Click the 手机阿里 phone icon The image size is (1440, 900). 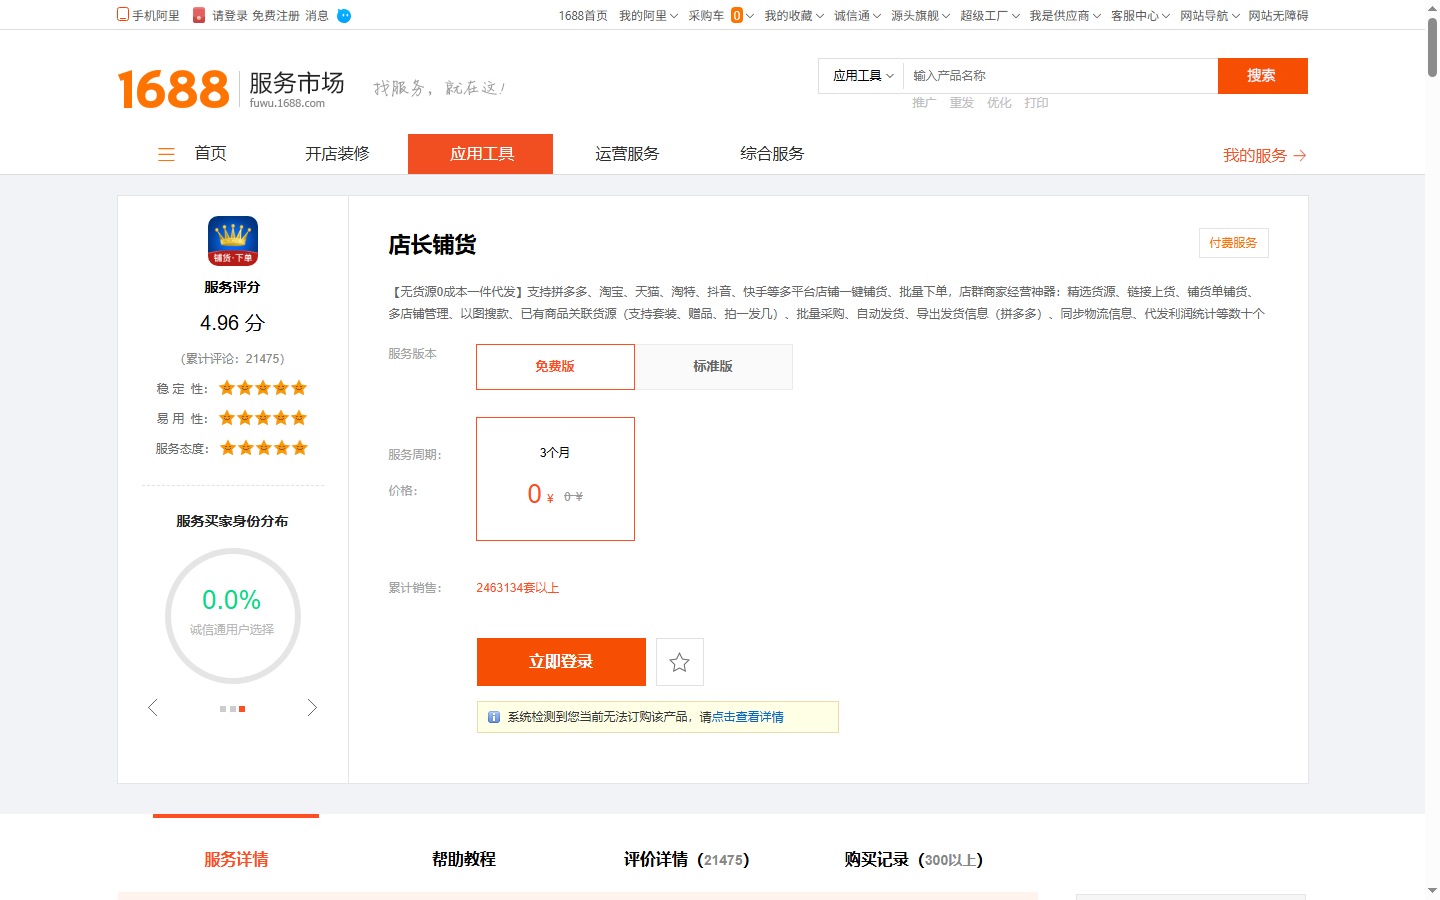tap(123, 15)
